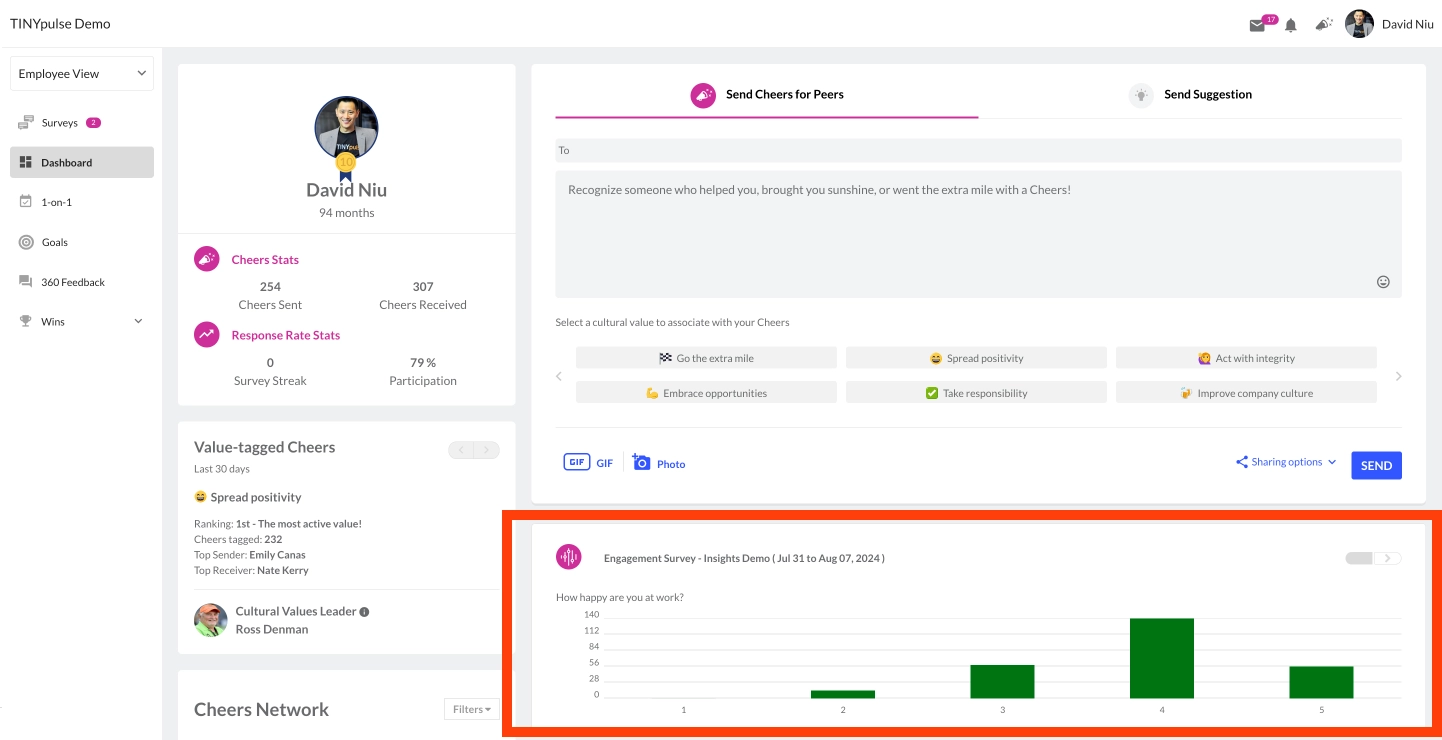Open the inbox showing 17 unread messages
The image size is (1442, 740).
coord(1259,23)
